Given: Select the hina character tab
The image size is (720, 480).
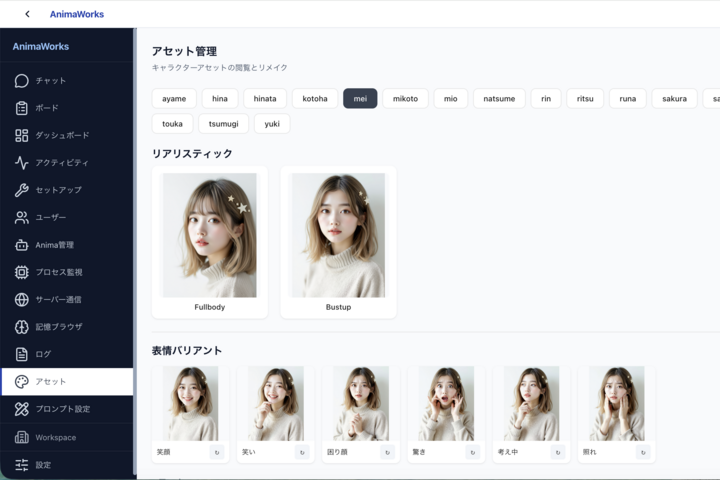Looking at the screenshot, I should [220, 98].
